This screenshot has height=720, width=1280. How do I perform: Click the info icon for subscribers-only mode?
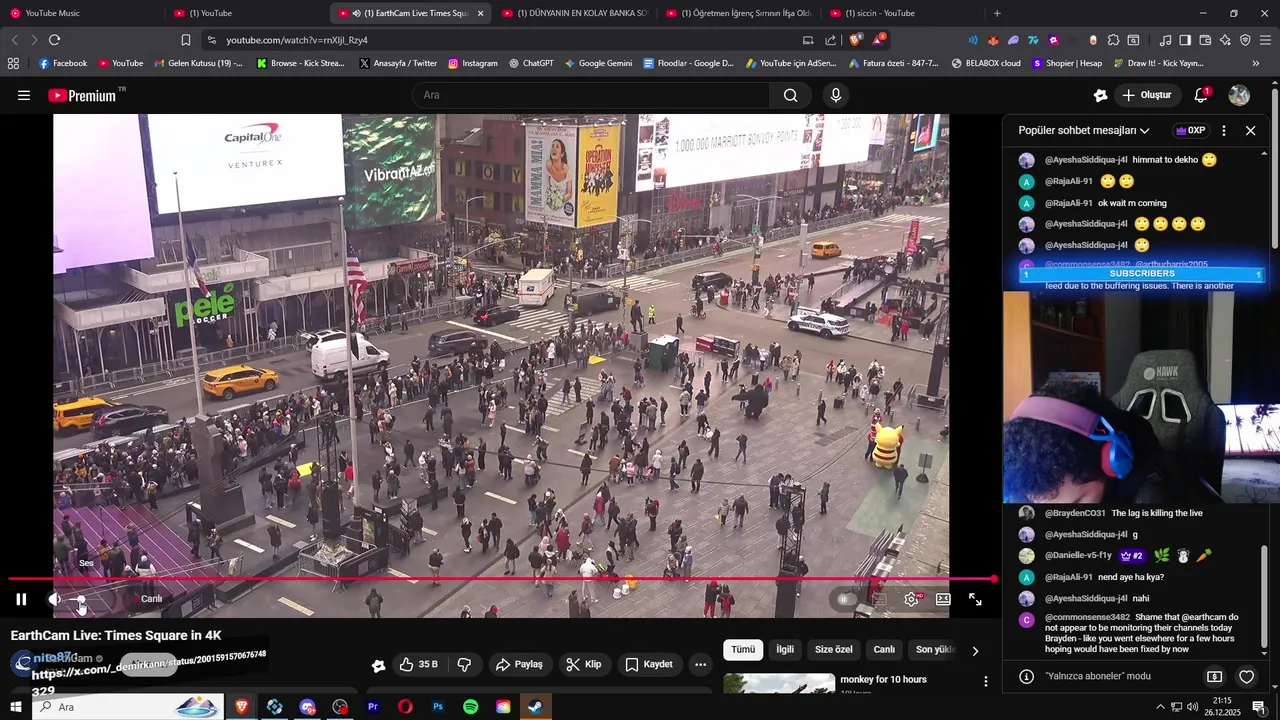[x=1026, y=677]
